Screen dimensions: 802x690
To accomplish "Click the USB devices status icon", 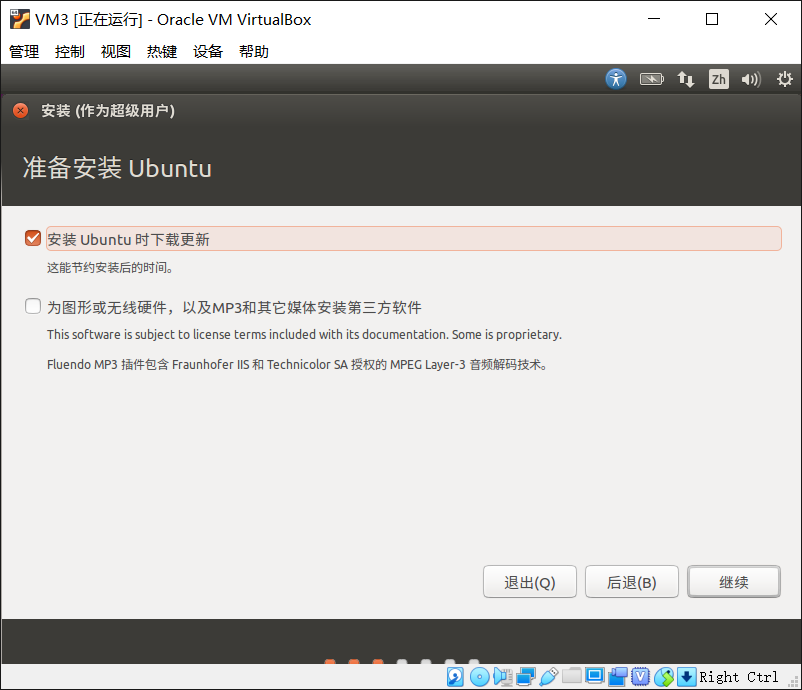I will click(x=548, y=677).
